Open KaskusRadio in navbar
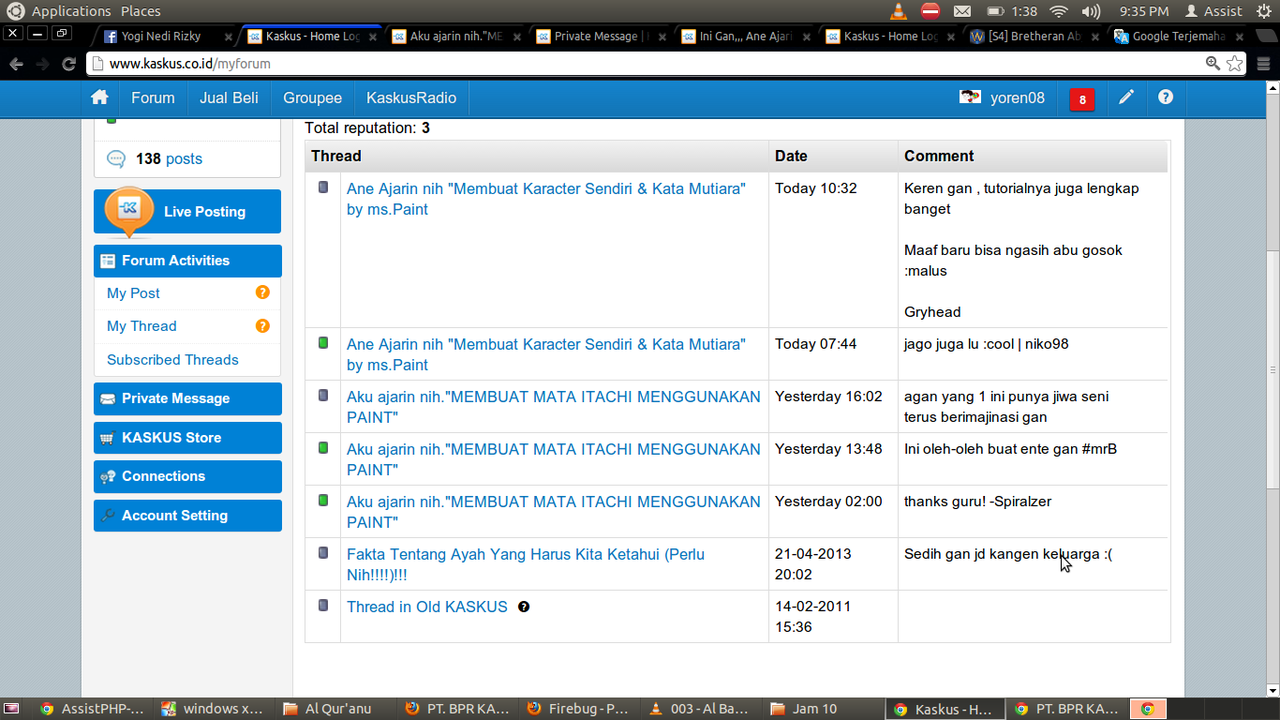Screen dimensions: 1280x720 pos(411,98)
